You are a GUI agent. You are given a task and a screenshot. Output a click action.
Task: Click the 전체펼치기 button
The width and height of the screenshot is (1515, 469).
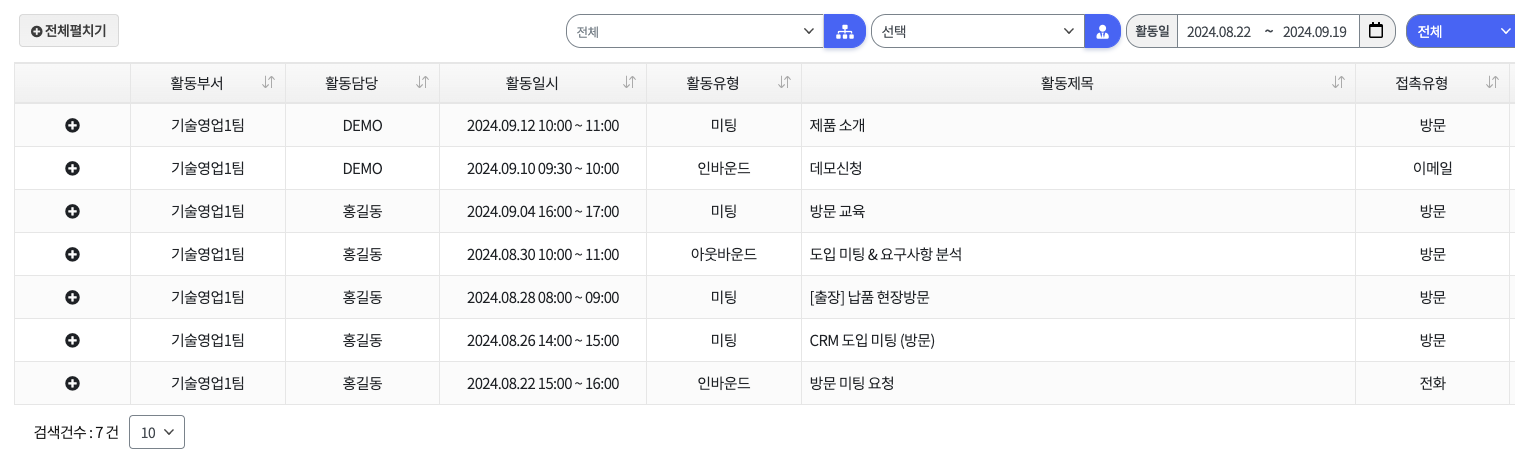69,31
